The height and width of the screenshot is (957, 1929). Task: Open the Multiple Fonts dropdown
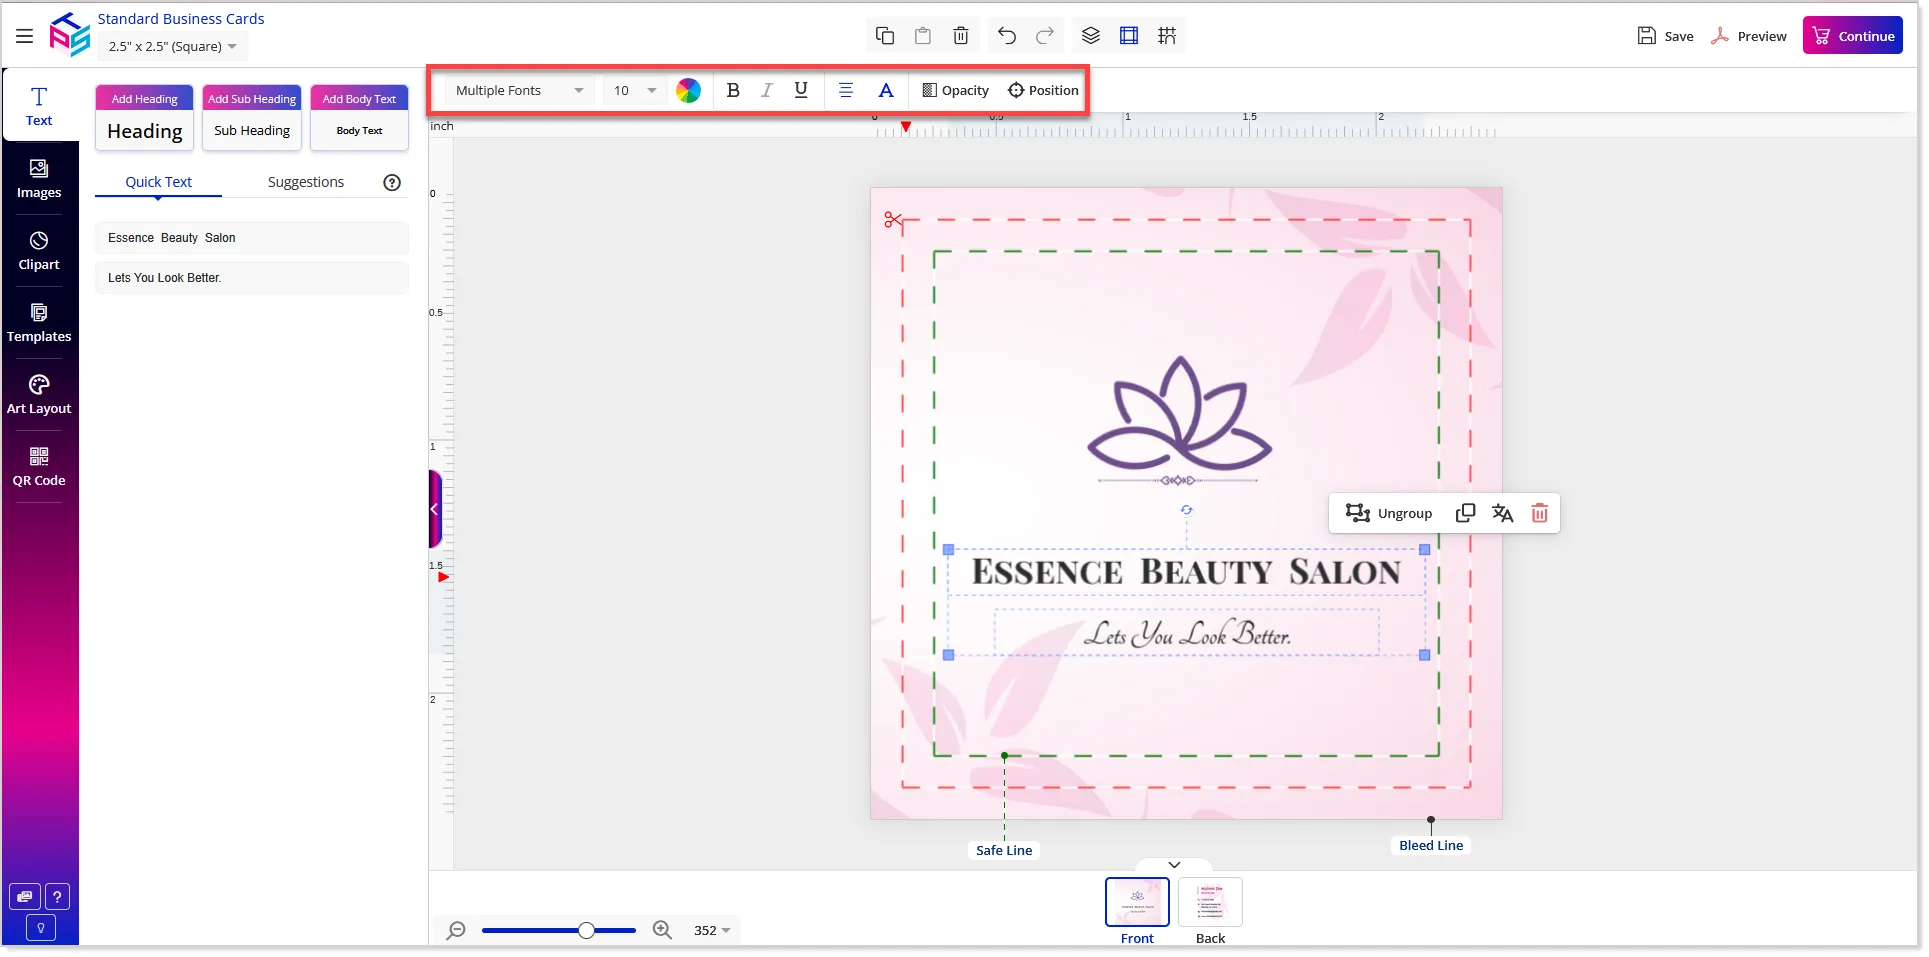519,90
